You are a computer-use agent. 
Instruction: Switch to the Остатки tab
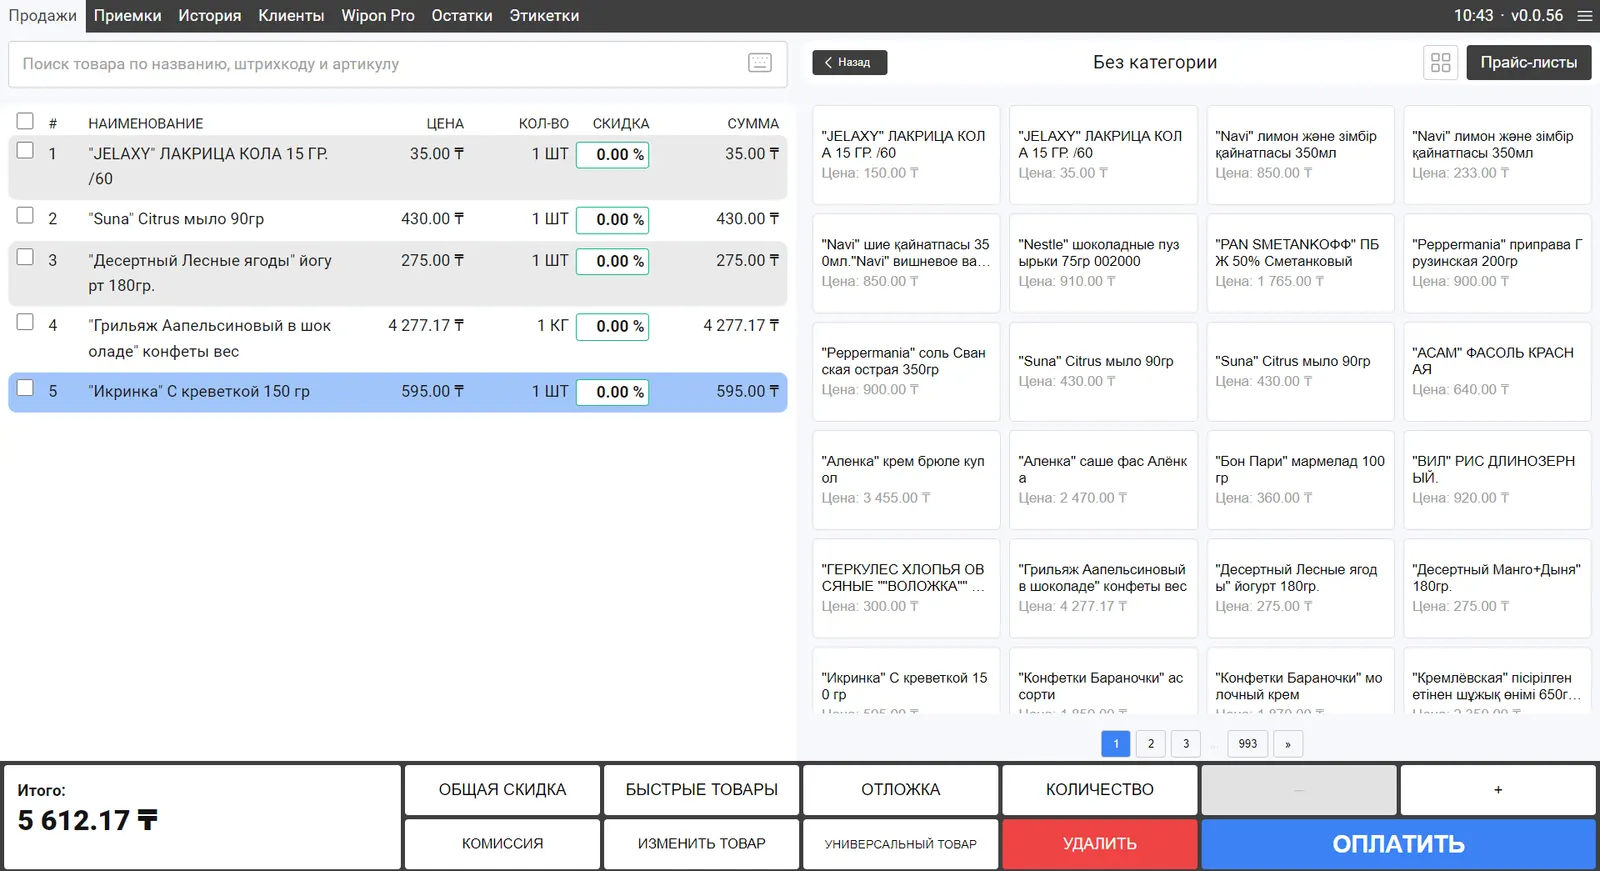coord(461,16)
